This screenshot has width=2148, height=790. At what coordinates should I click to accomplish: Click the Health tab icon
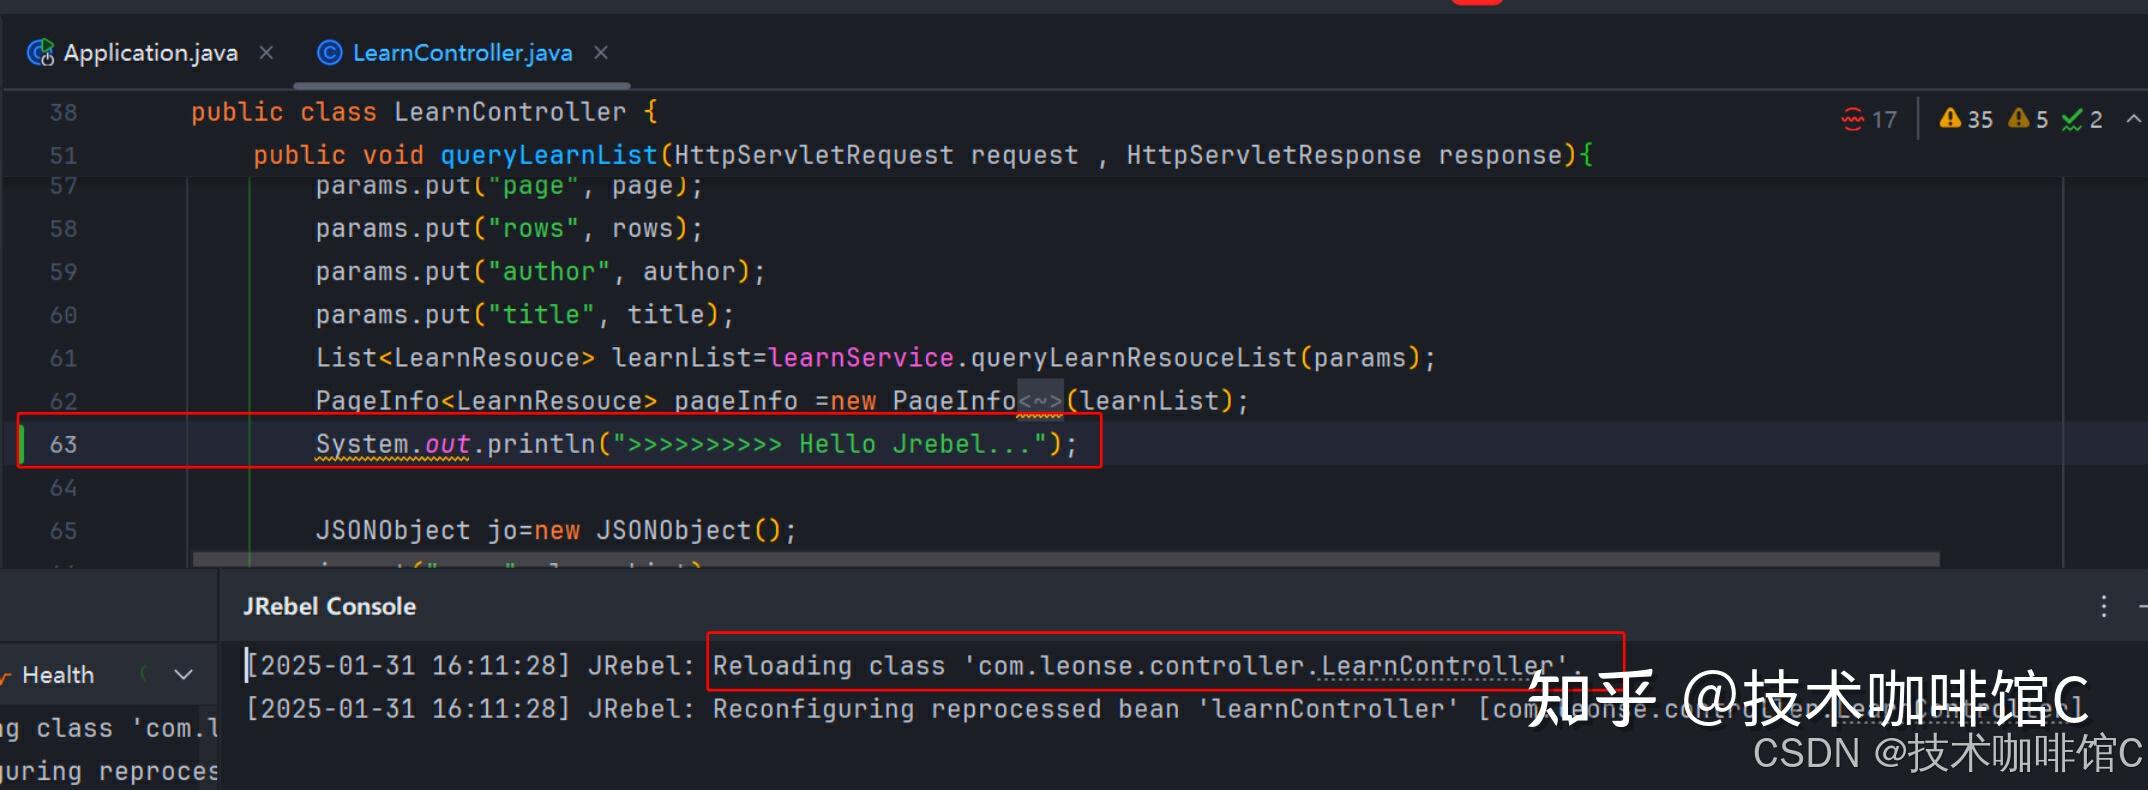click(x=5, y=676)
